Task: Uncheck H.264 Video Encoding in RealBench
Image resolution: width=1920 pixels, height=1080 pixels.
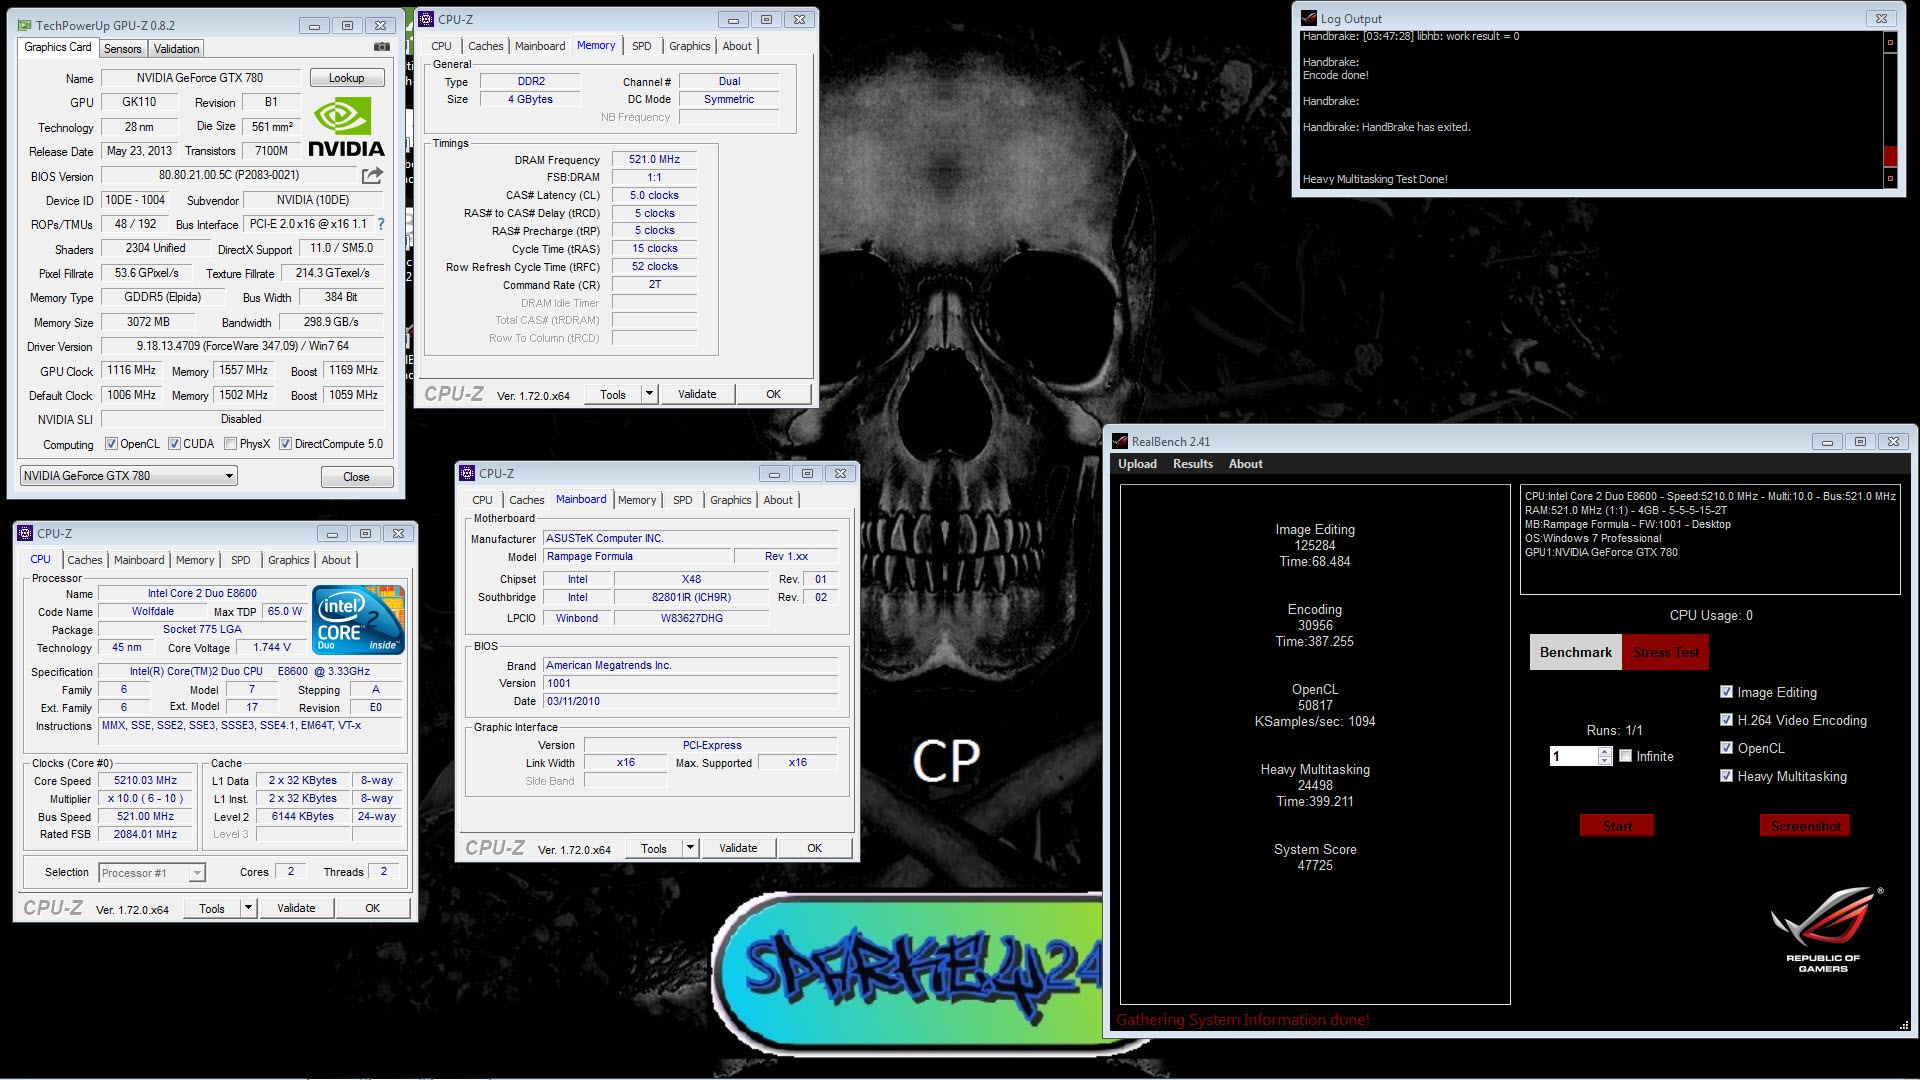Action: tap(1726, 720)
